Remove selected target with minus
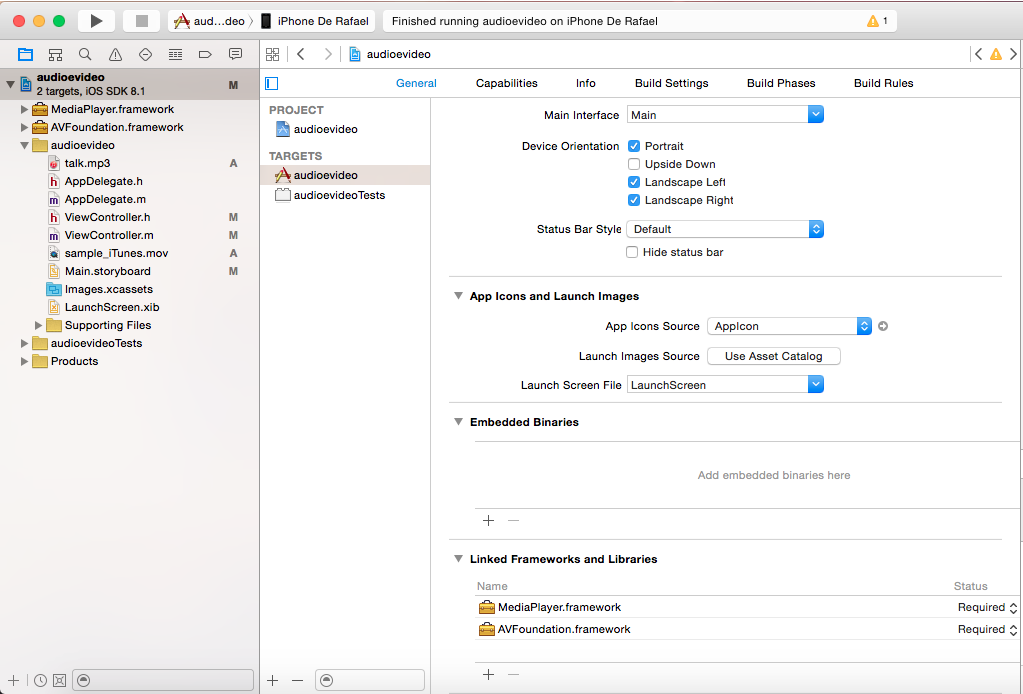 pyautogui.click(x=298, y=680)
